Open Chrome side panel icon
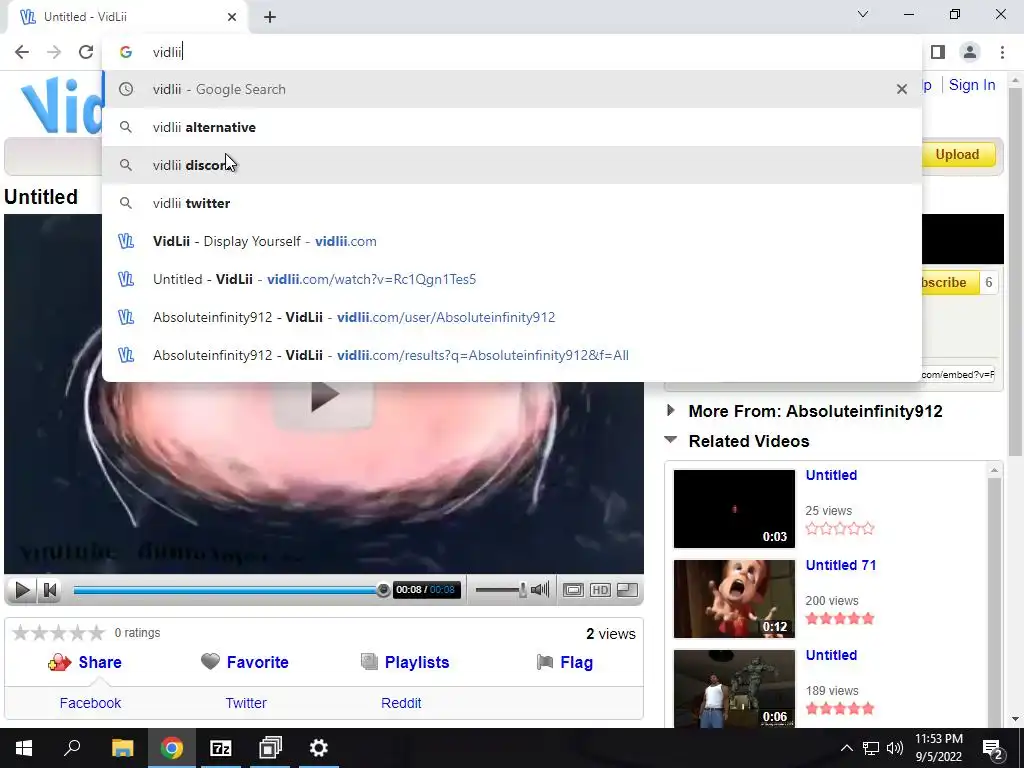This screenshot has height=768, width=1024. 938,52
